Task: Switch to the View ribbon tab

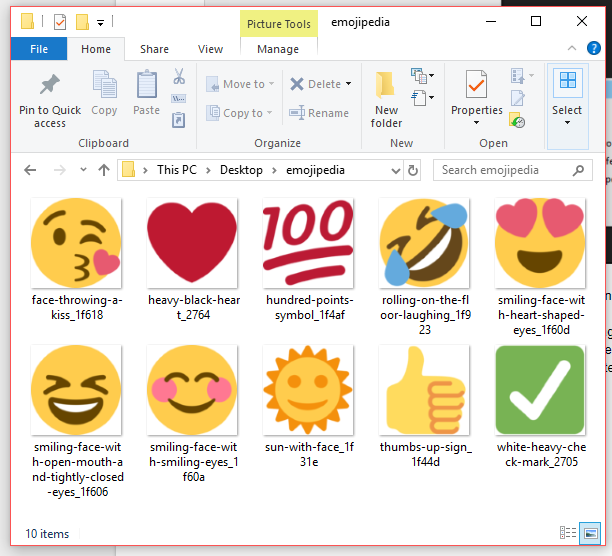Action: point(210,49)
